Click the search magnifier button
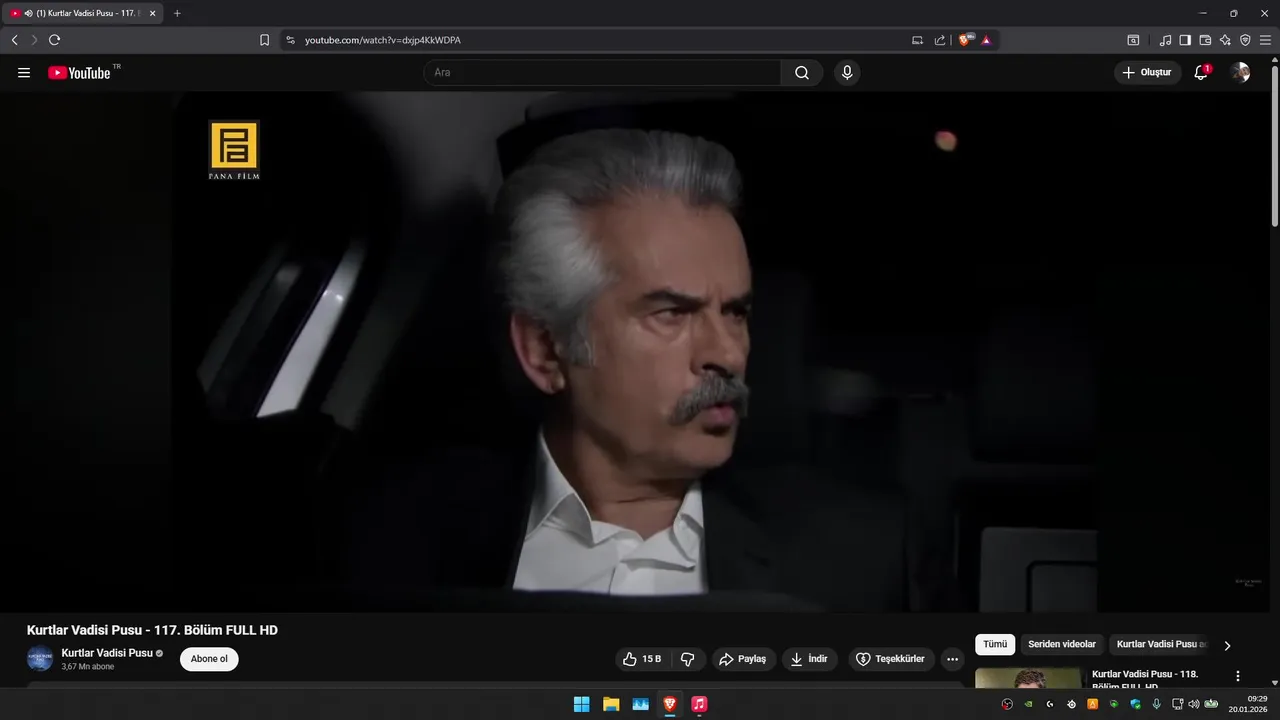The width and height of the screenshot is (1280, 720). pyautogui.click(x=802, y=73)
